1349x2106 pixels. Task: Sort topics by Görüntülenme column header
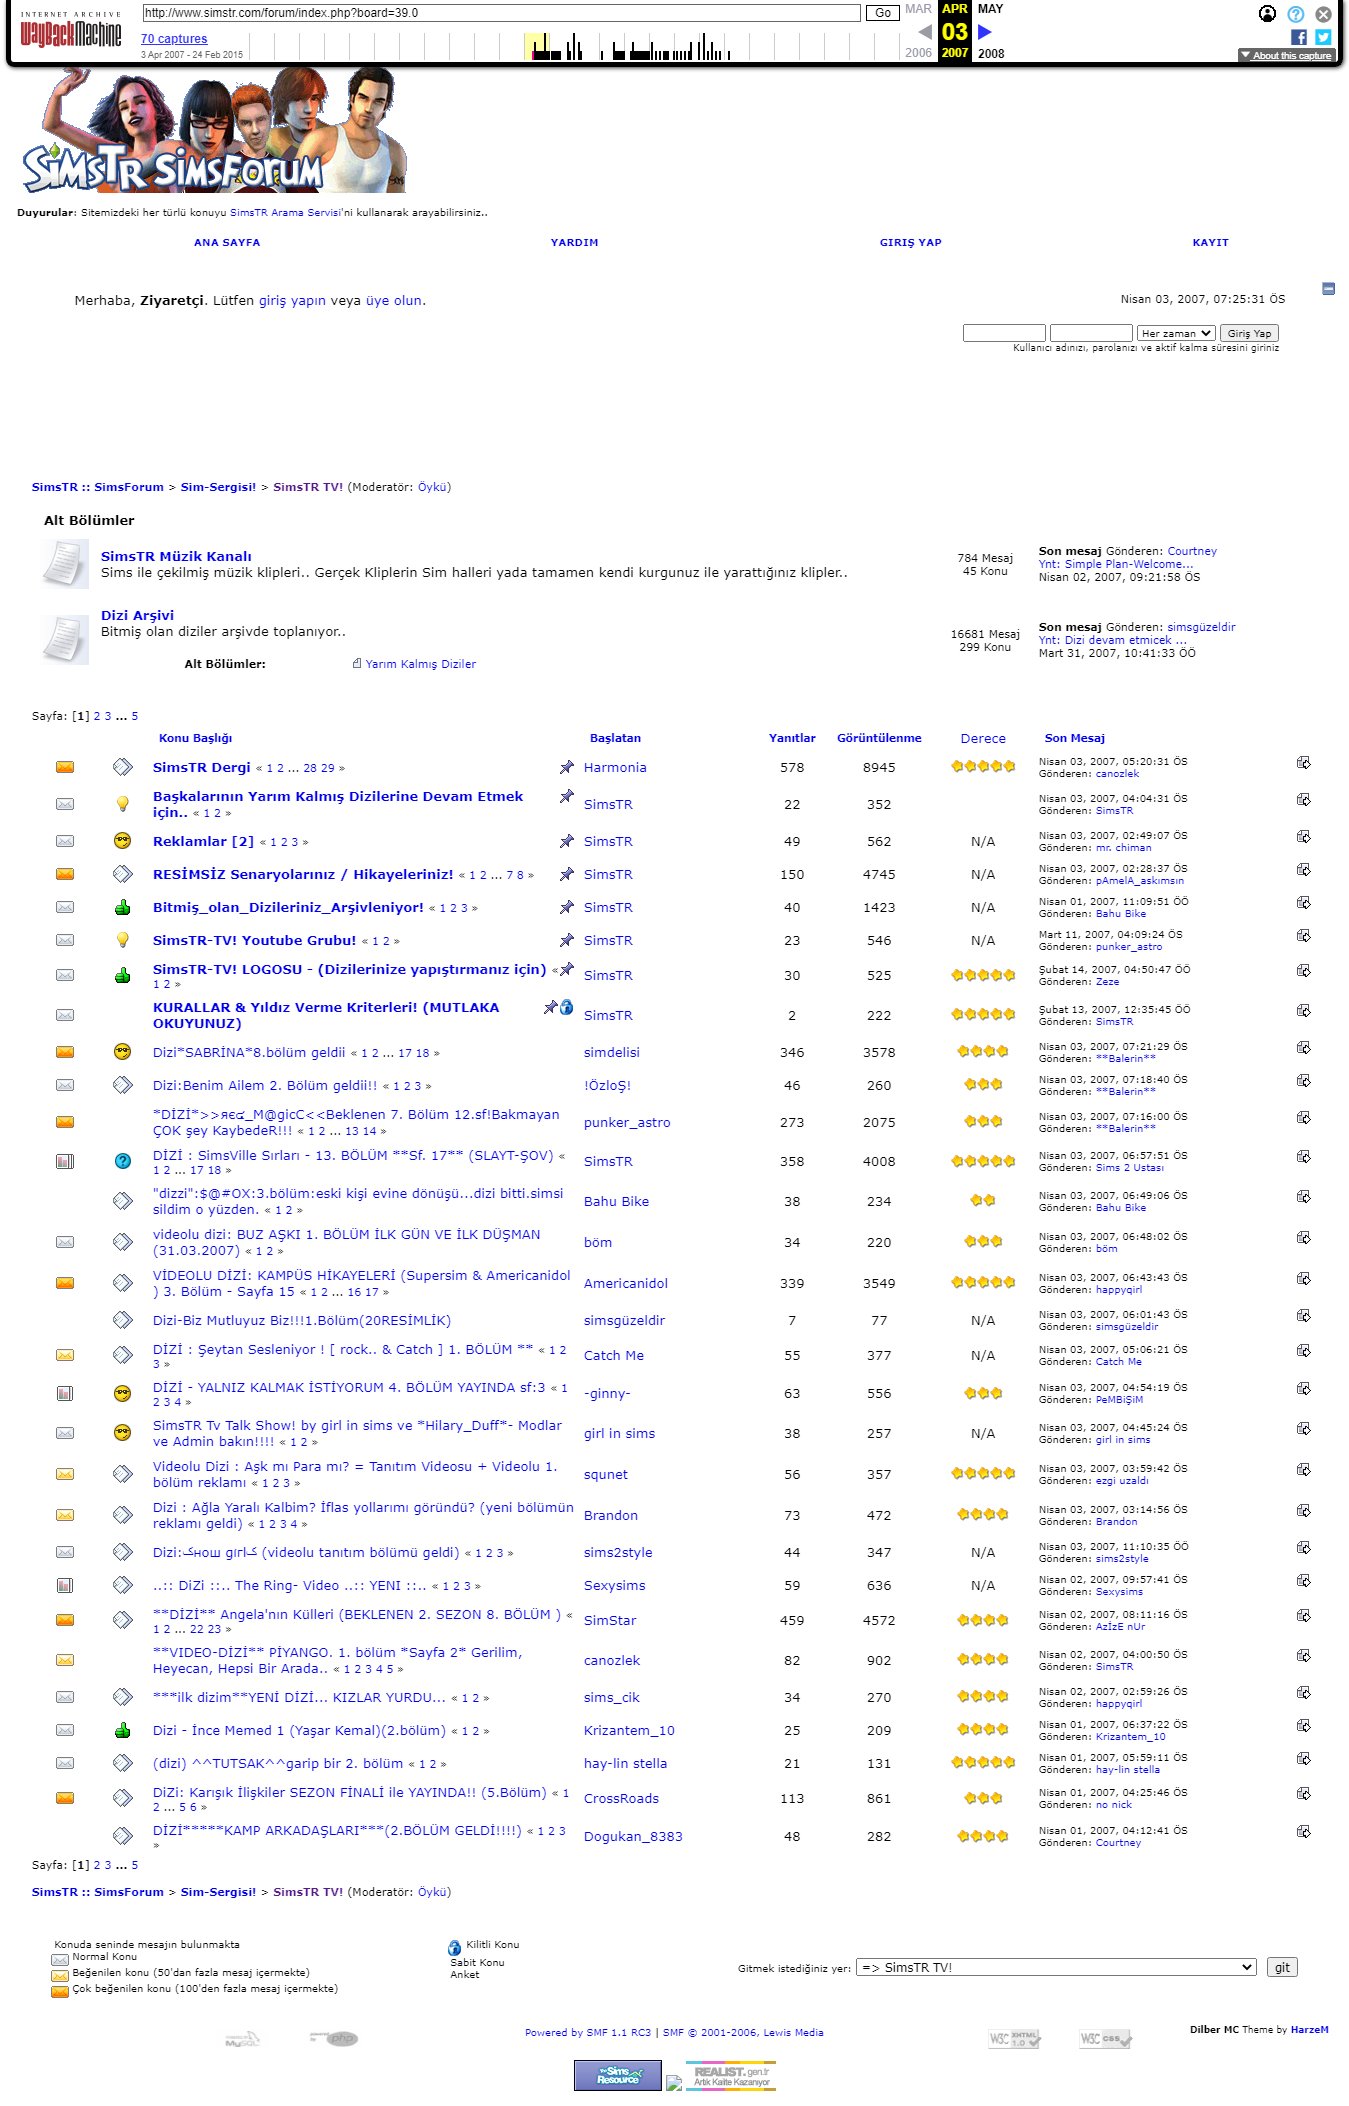point(879,738)
